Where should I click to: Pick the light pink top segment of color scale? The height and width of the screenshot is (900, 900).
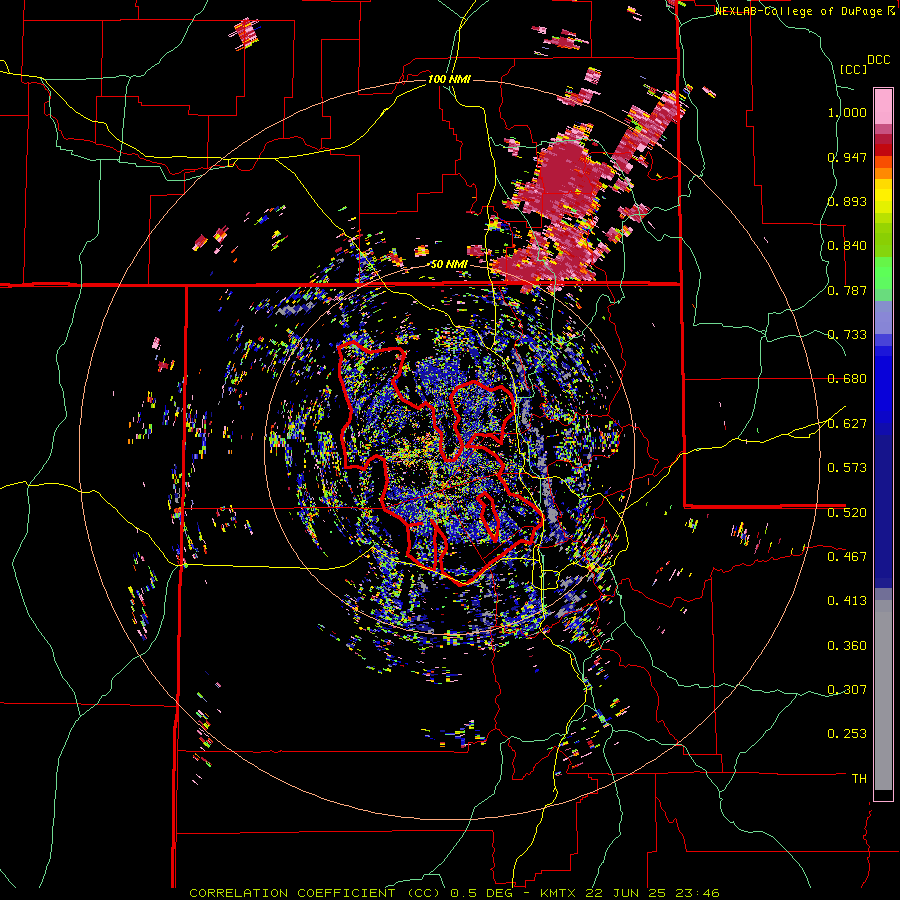pos(883,106)
